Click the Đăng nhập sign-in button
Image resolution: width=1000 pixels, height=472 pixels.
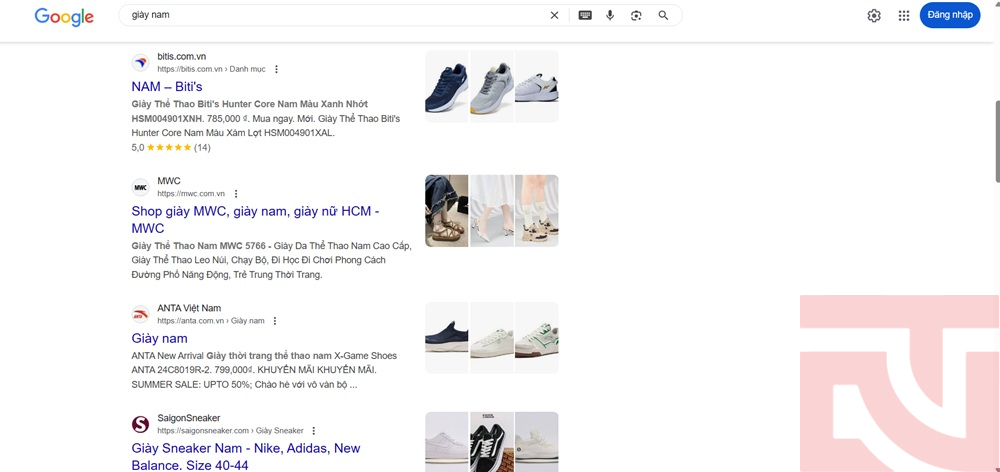point(950,15)
